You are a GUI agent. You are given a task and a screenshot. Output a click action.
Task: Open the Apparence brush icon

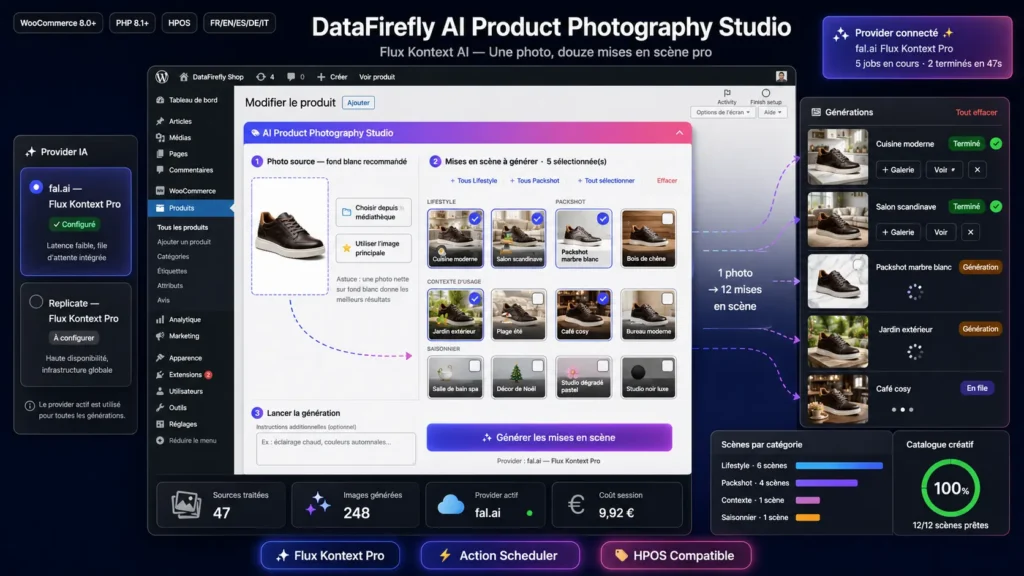pyautogui.click(x=160, y=358)
